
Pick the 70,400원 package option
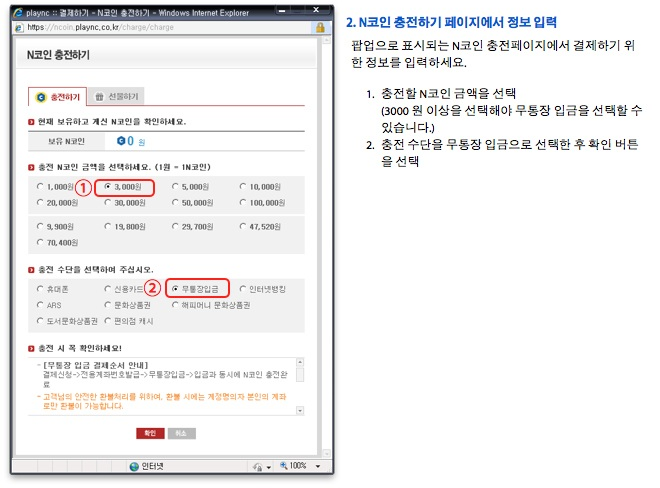(x=40, y=243)
